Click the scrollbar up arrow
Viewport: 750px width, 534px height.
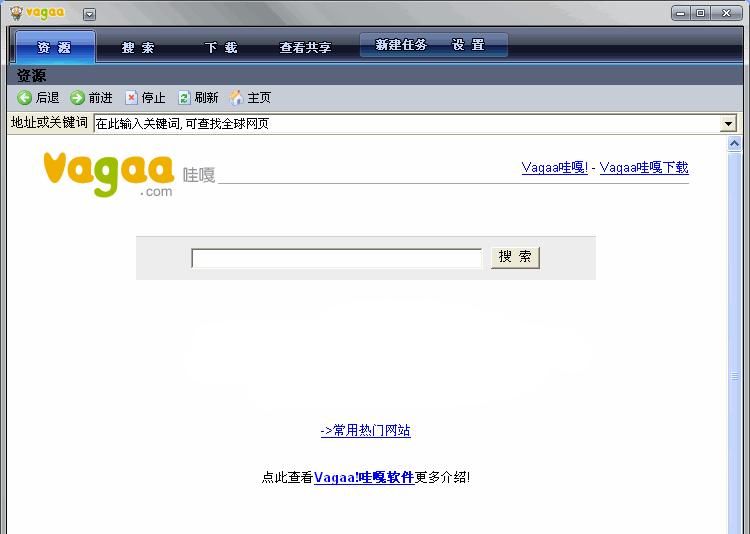click(734, 144)
